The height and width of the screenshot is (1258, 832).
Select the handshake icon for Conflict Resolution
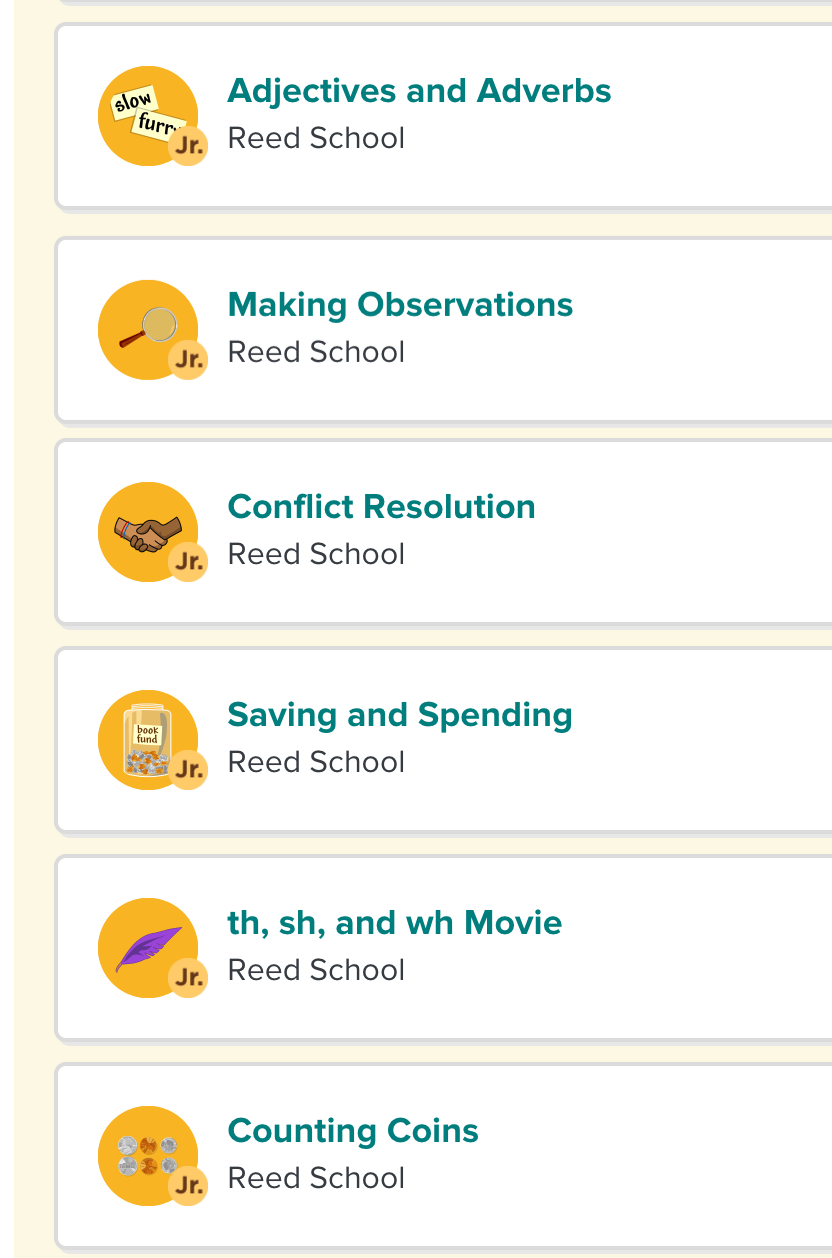146,531
